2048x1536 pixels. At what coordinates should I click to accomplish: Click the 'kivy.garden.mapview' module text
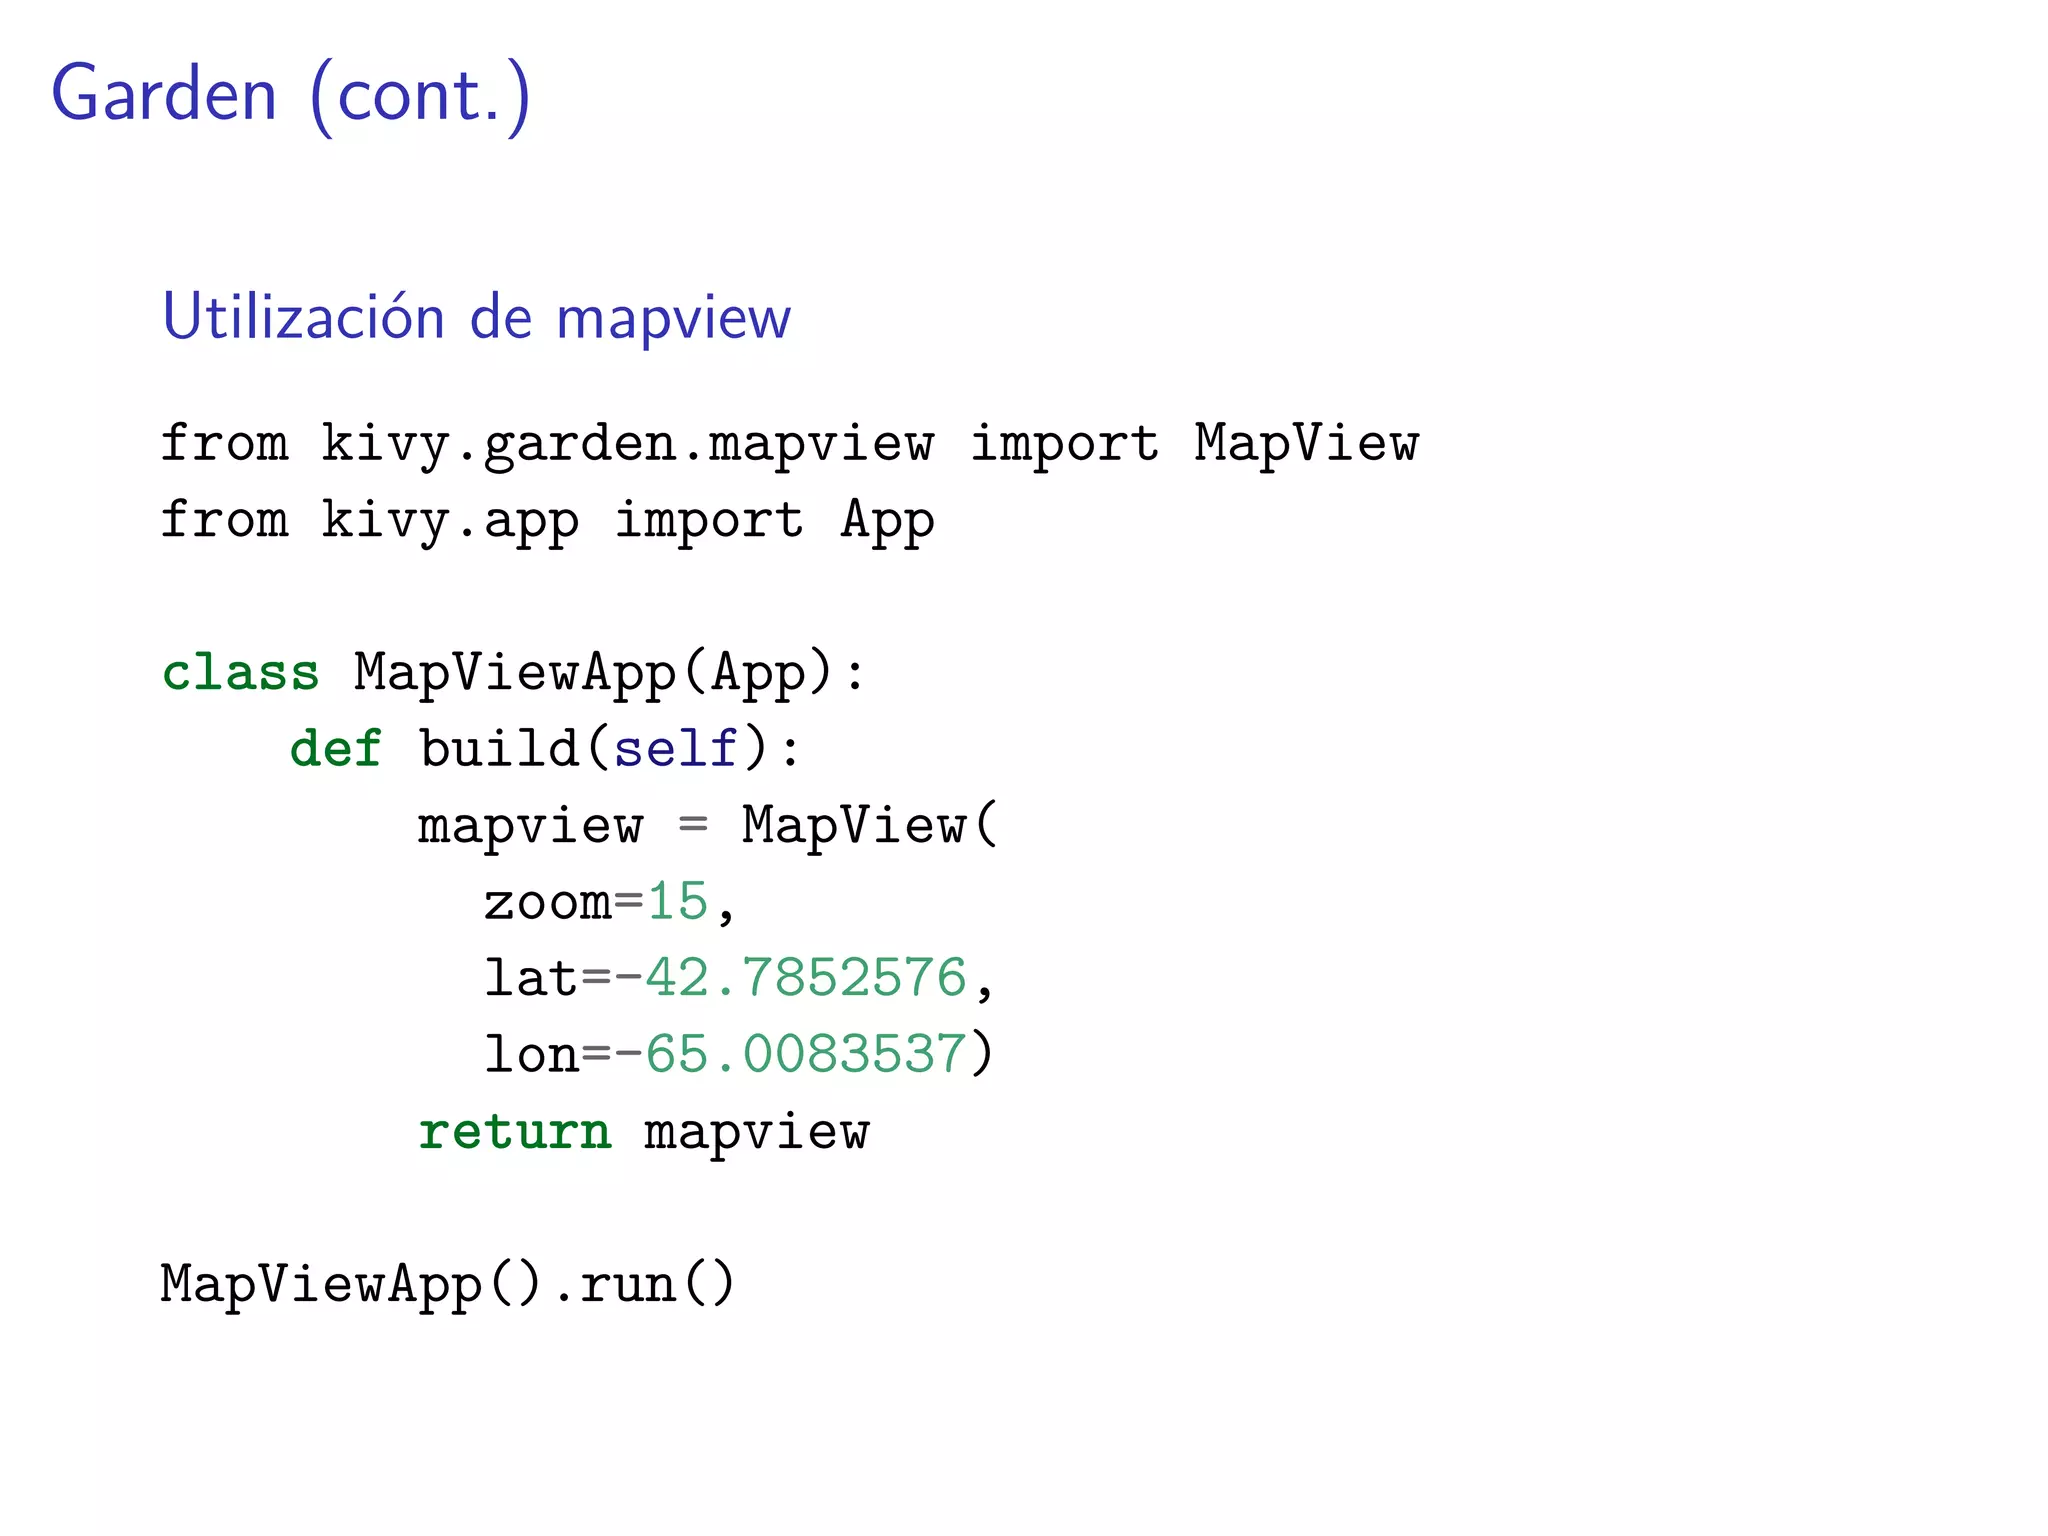point(627,443)
